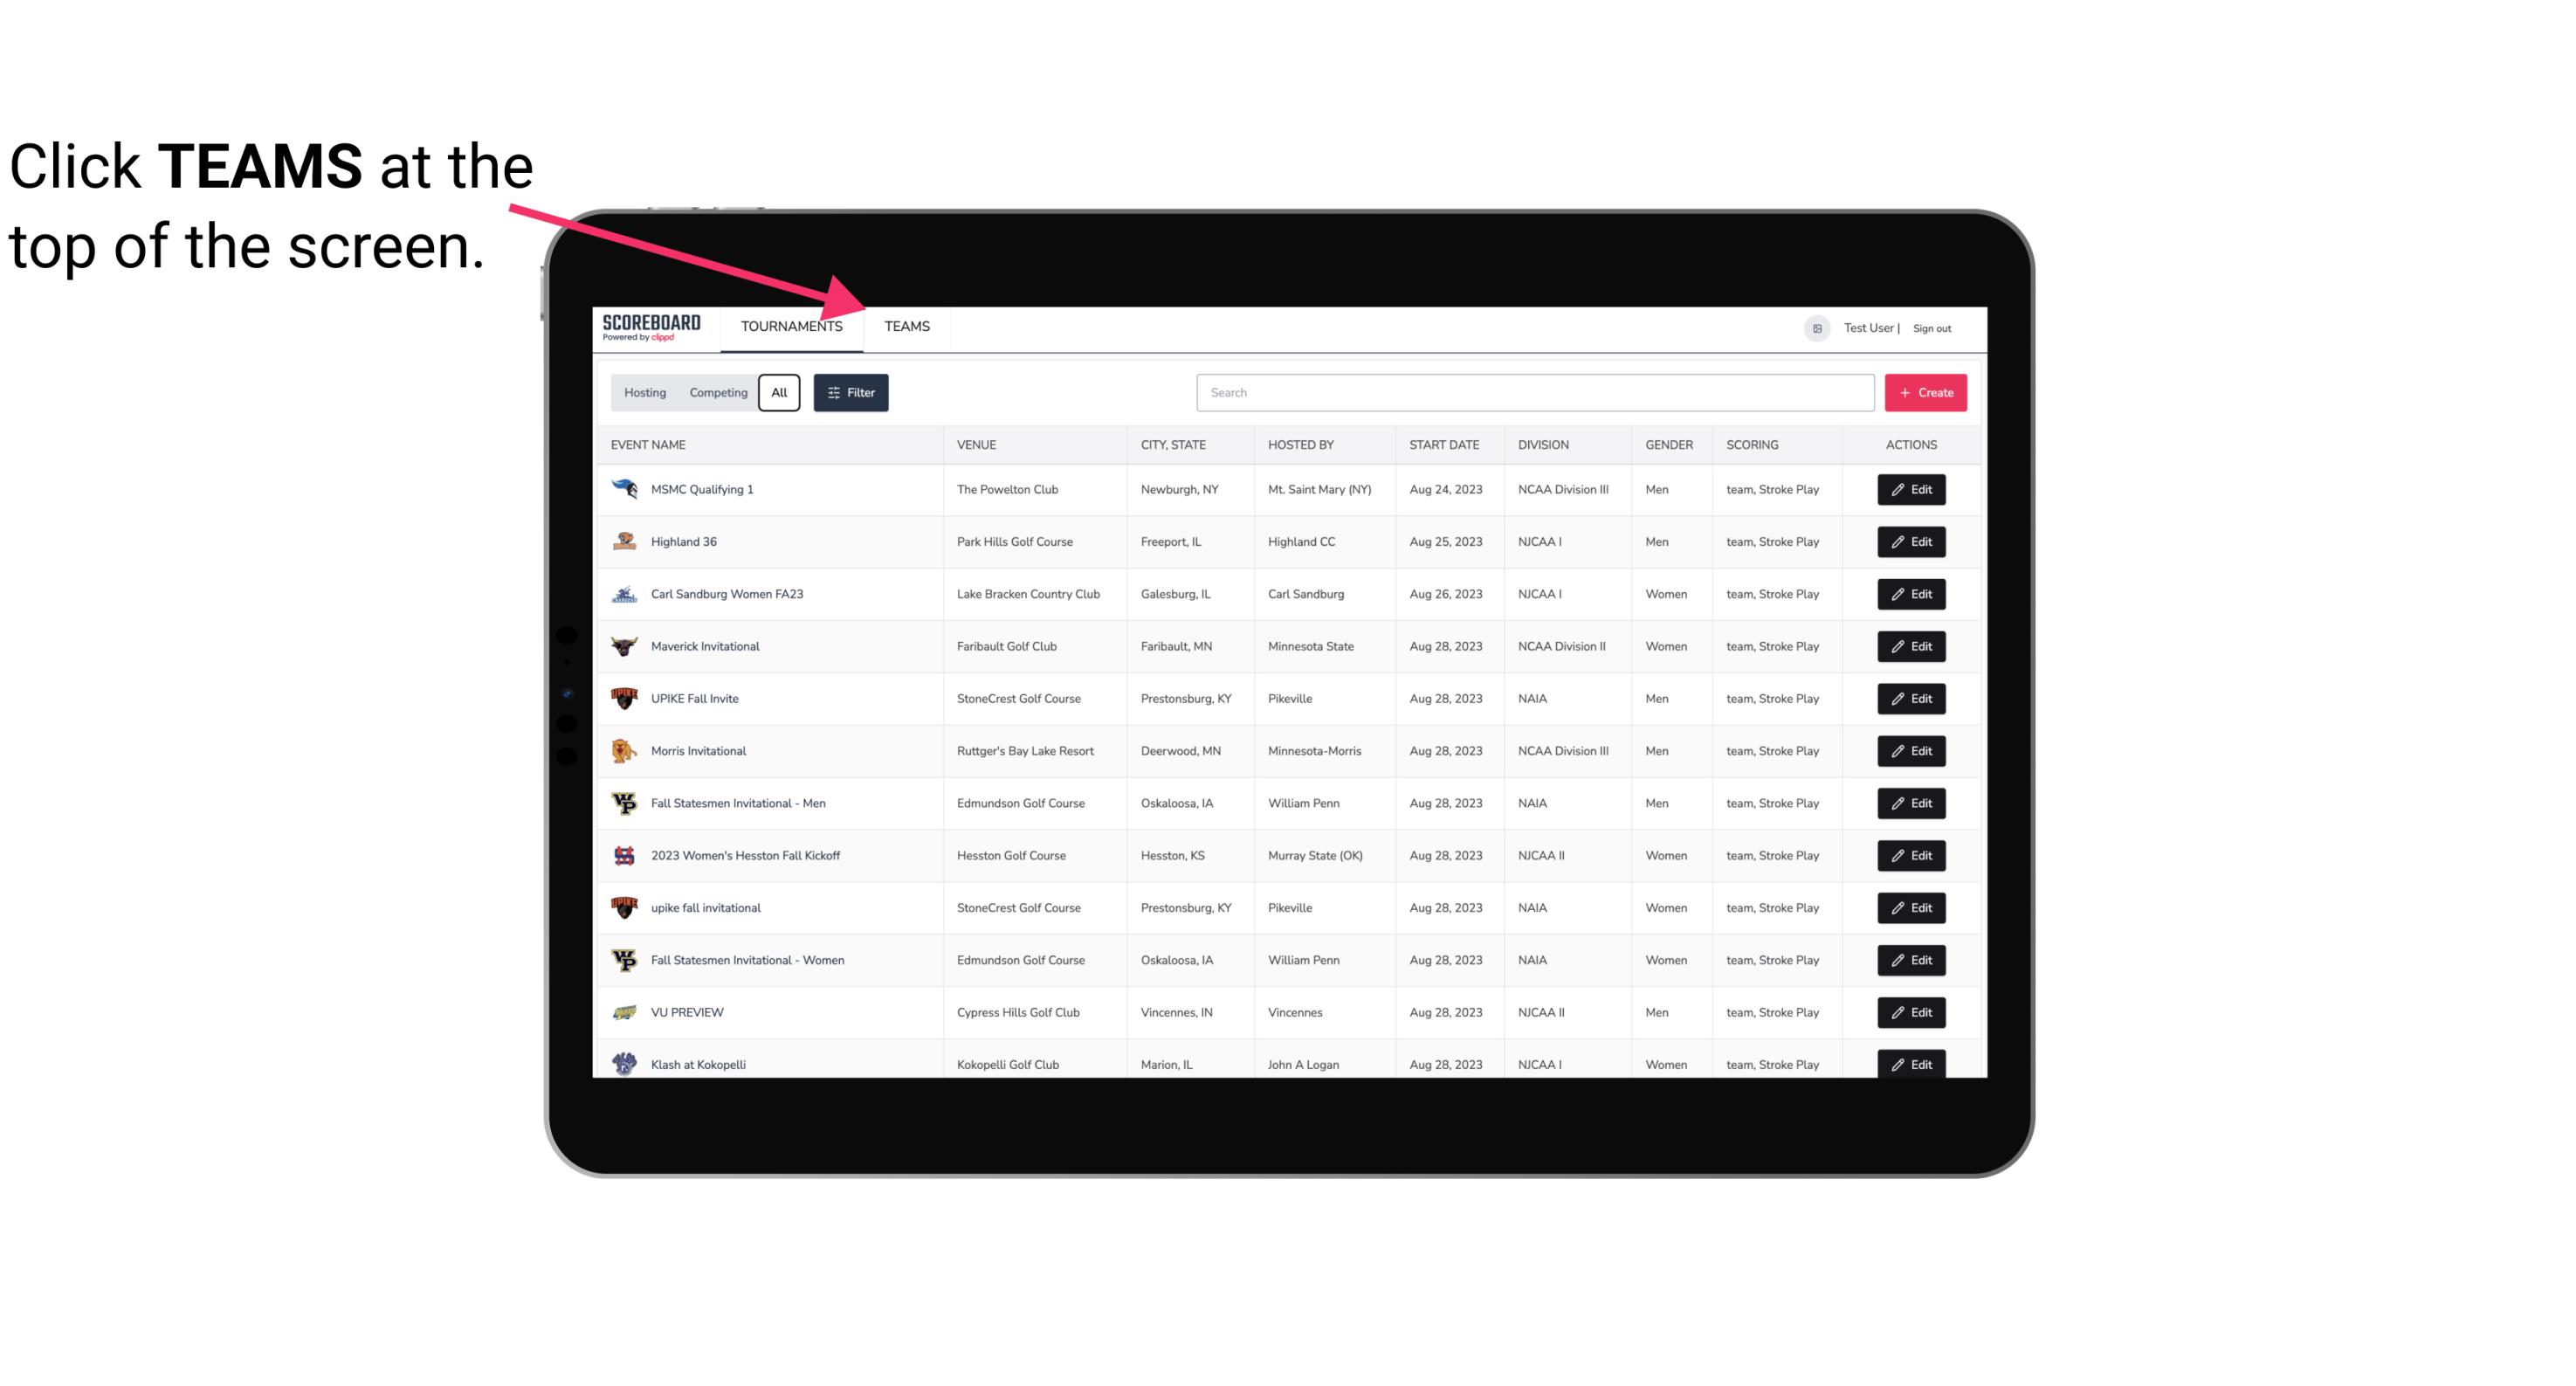The image size is (2576, 1386).
Task: Open the Filter dropdown options
Action: [851, 393]
